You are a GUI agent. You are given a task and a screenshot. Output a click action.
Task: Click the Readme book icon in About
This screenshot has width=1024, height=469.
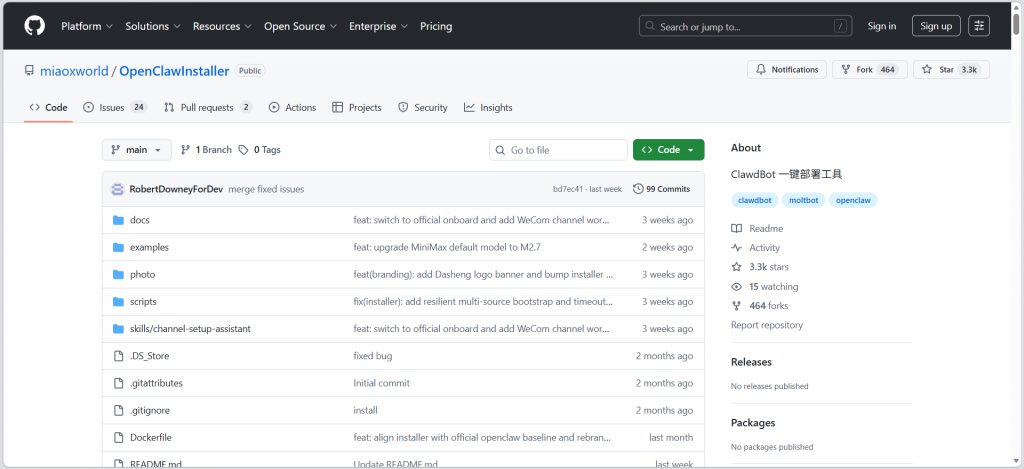(x=737, y=229)
